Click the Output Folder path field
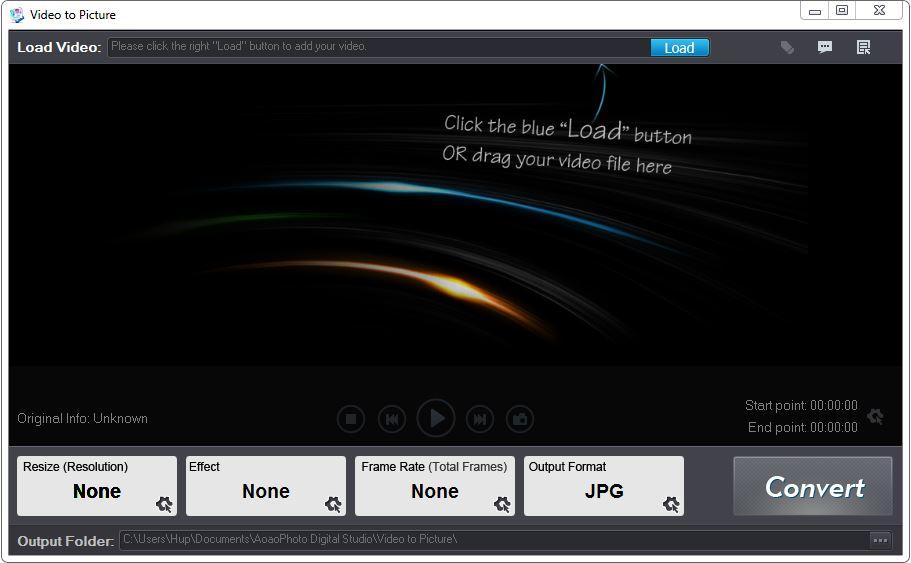Screen dimensions: 911x563 pos(494,540)
